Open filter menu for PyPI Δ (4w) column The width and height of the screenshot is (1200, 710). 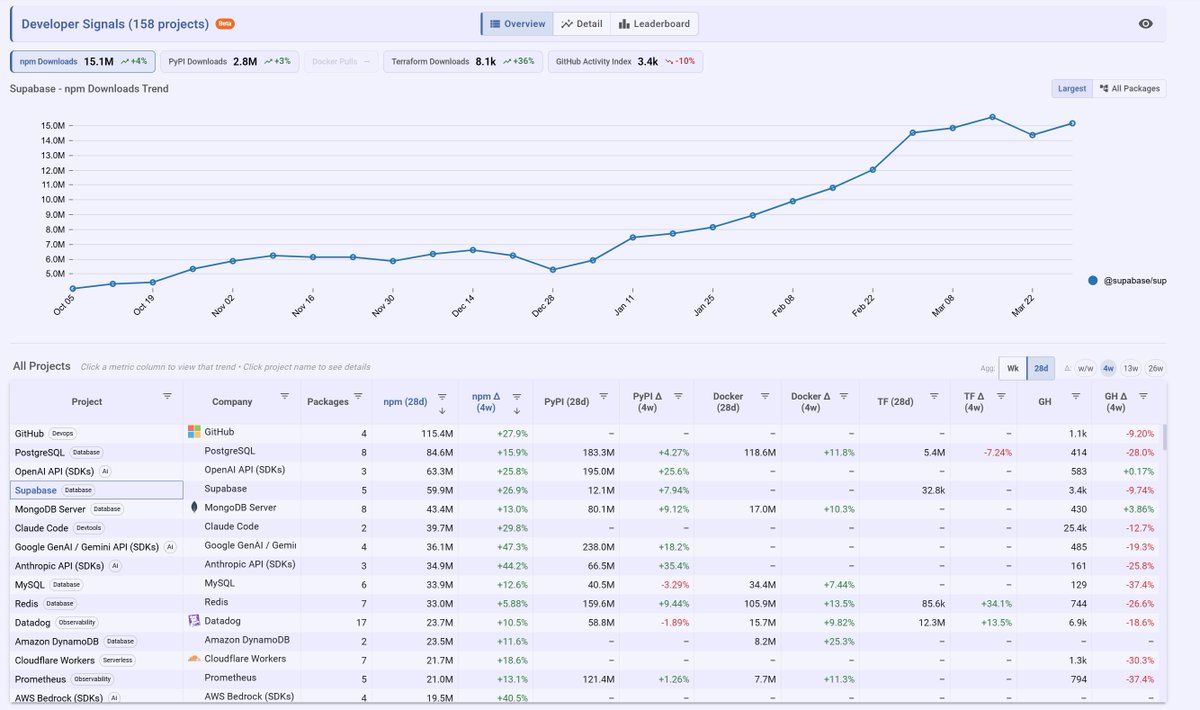[x=678, y=396]
